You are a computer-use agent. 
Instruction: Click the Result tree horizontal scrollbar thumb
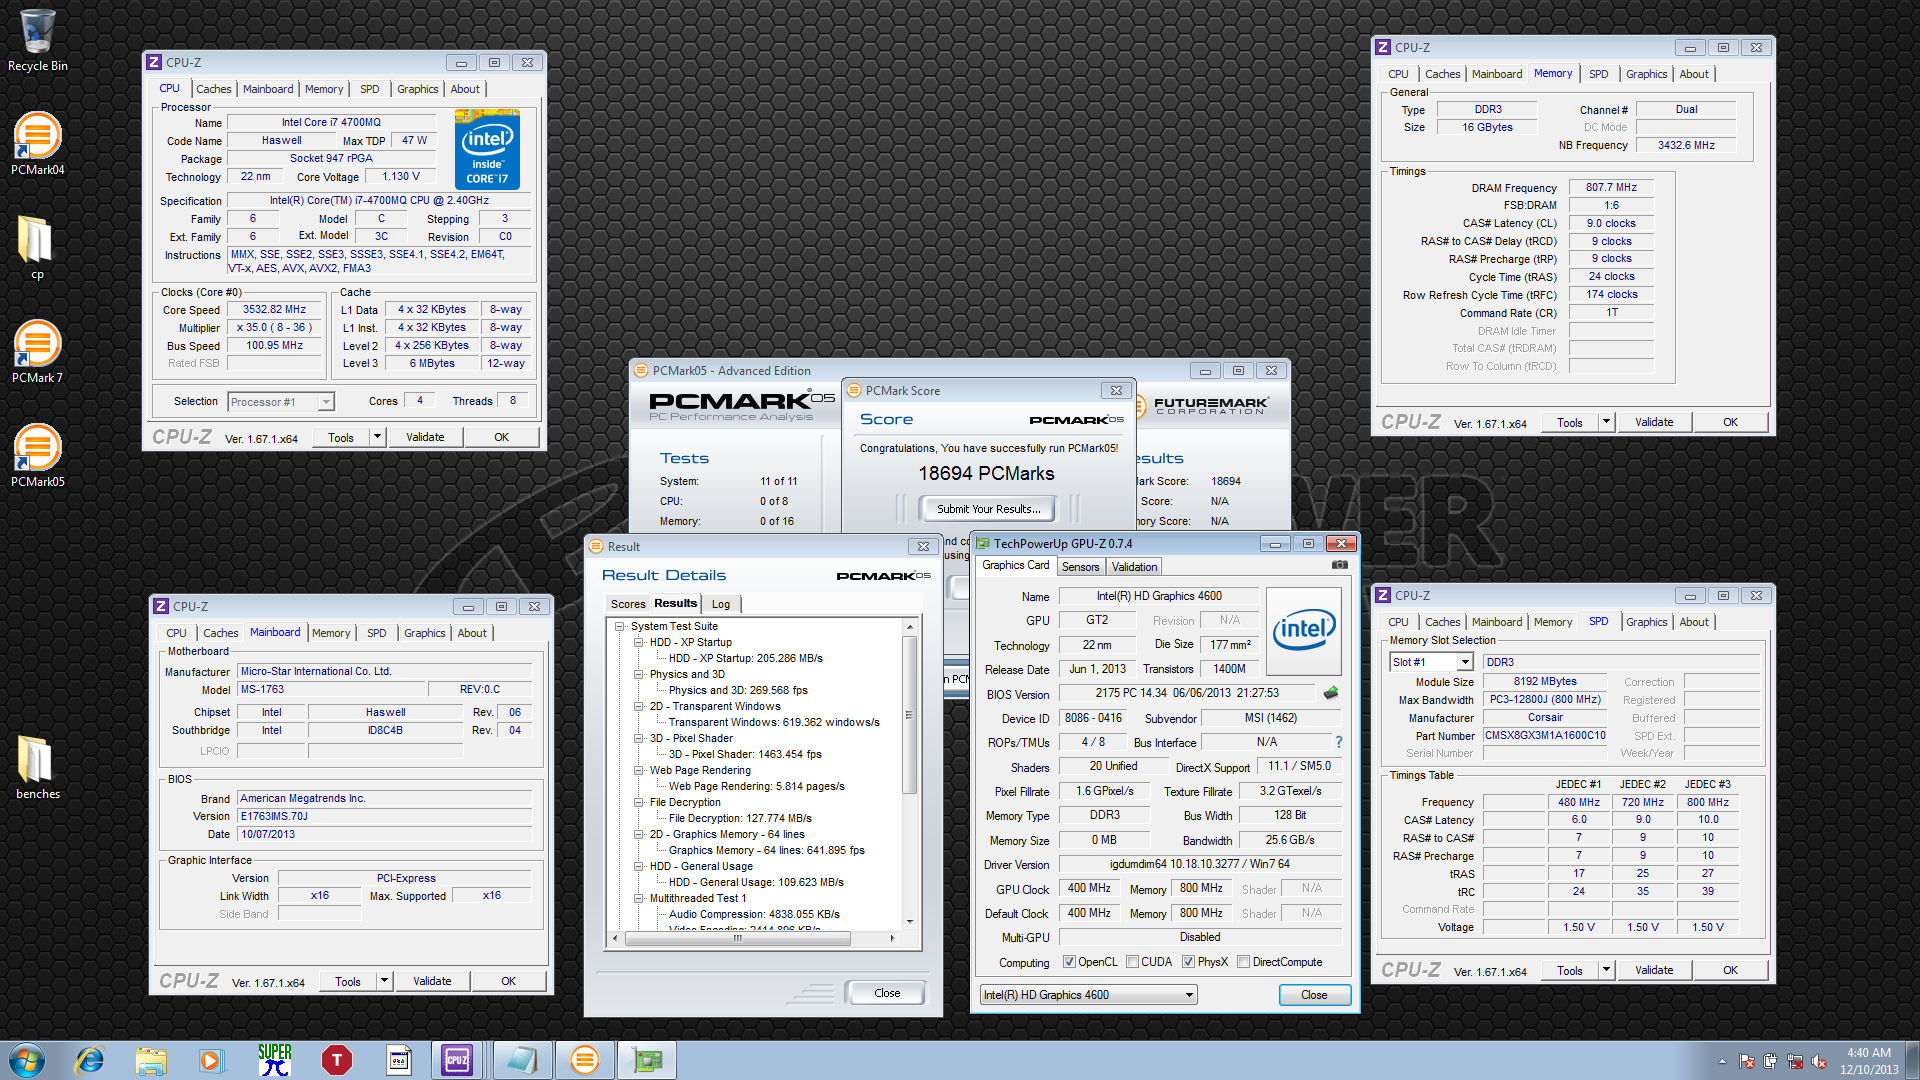coord(737,938)
